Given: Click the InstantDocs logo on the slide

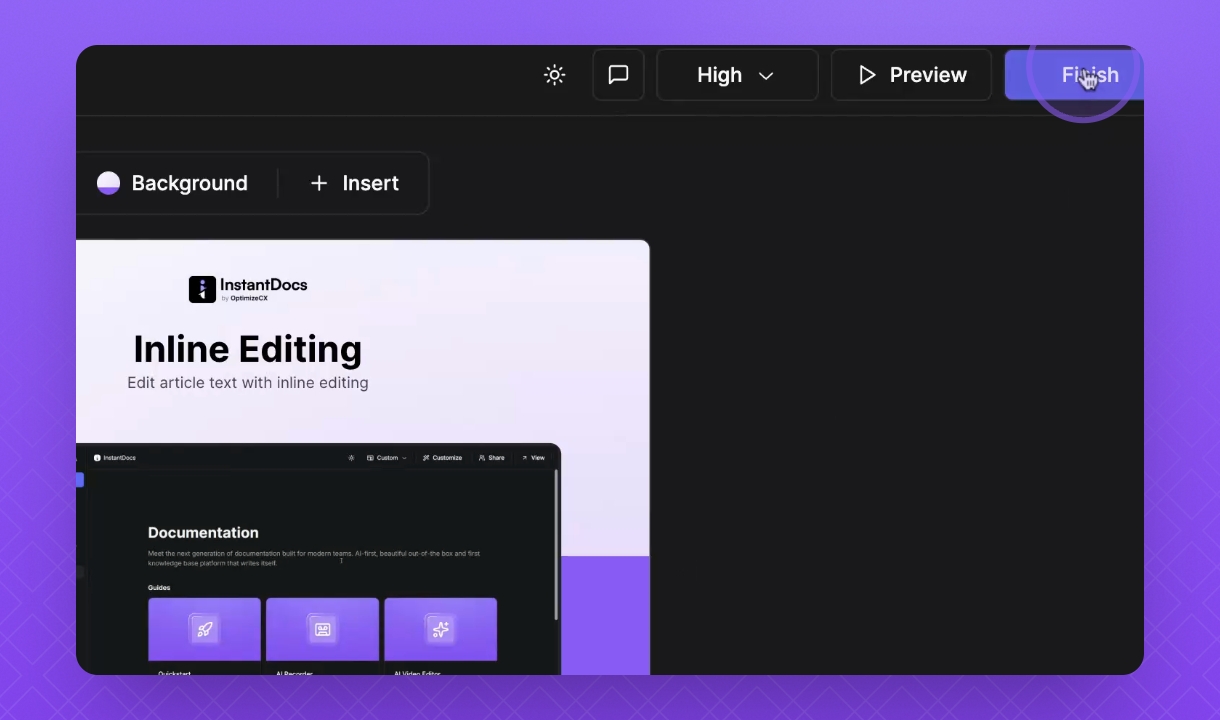Looking at the screenshot, I should (x=248, y=289).
